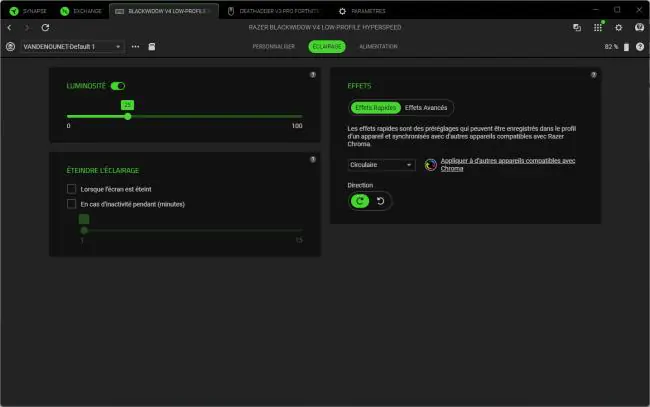Switch to the Personnaliser tab
The width and height of the screenshot is (650, 407).
(x=274, y=46)
